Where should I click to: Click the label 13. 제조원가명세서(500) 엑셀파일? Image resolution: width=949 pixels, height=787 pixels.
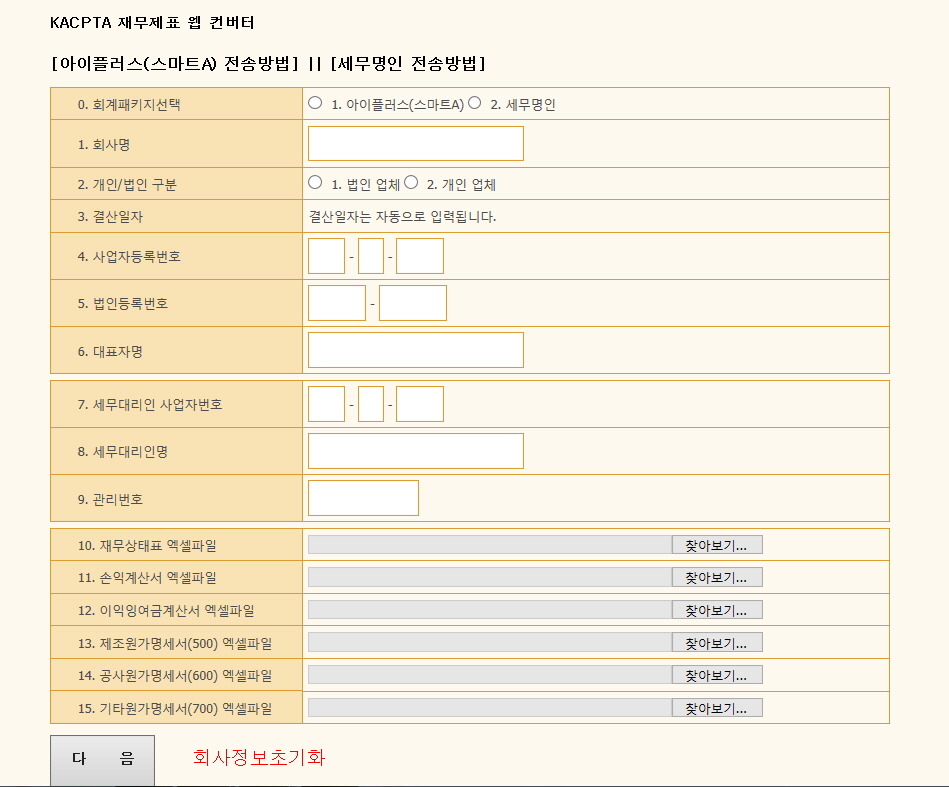click(x=175, y=643)
